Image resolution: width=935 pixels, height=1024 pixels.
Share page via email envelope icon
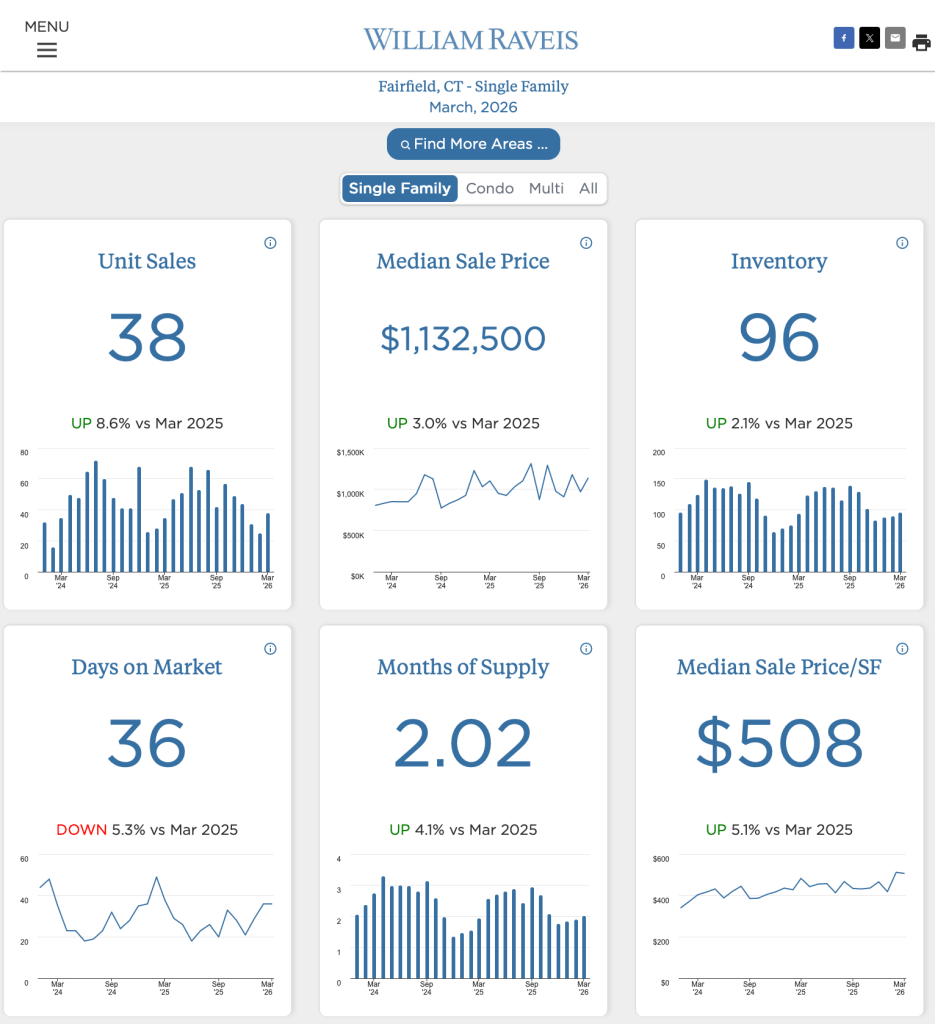click(x=895, y=39)
